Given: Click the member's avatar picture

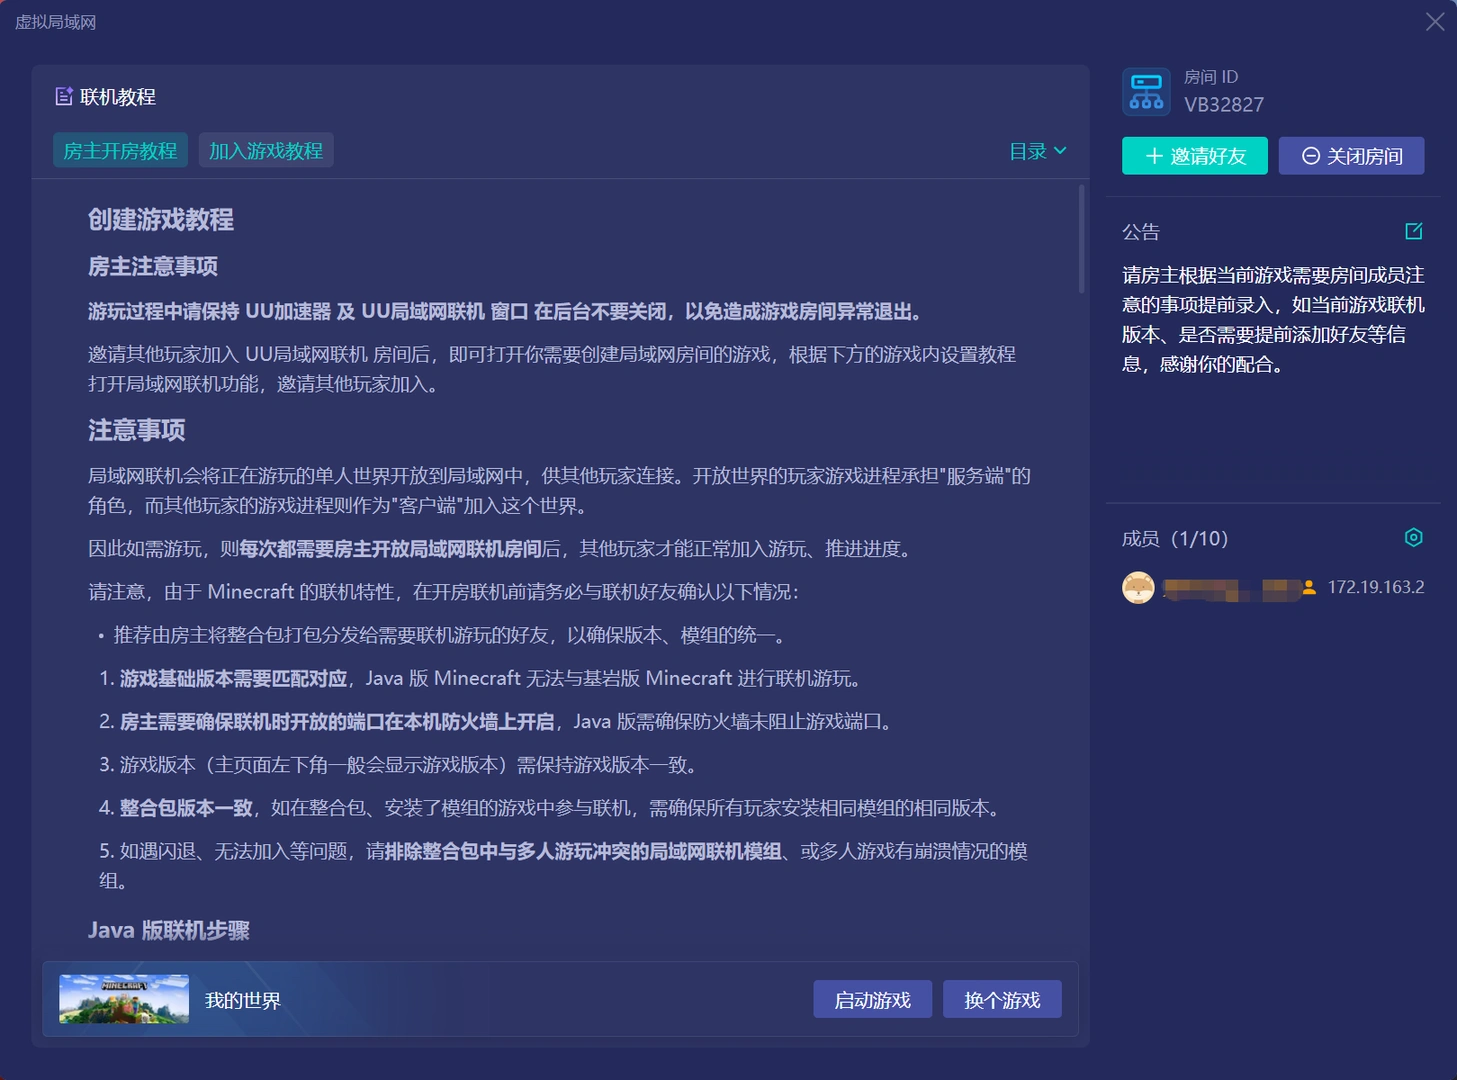Looking at the screenshot, I should 1138,588.
